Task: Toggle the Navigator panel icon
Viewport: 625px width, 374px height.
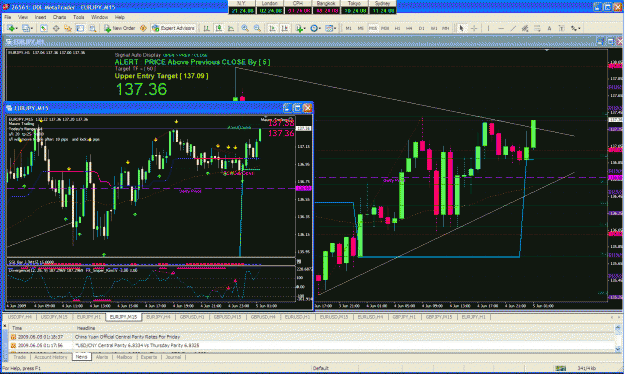Action: [x=68, y=28]
